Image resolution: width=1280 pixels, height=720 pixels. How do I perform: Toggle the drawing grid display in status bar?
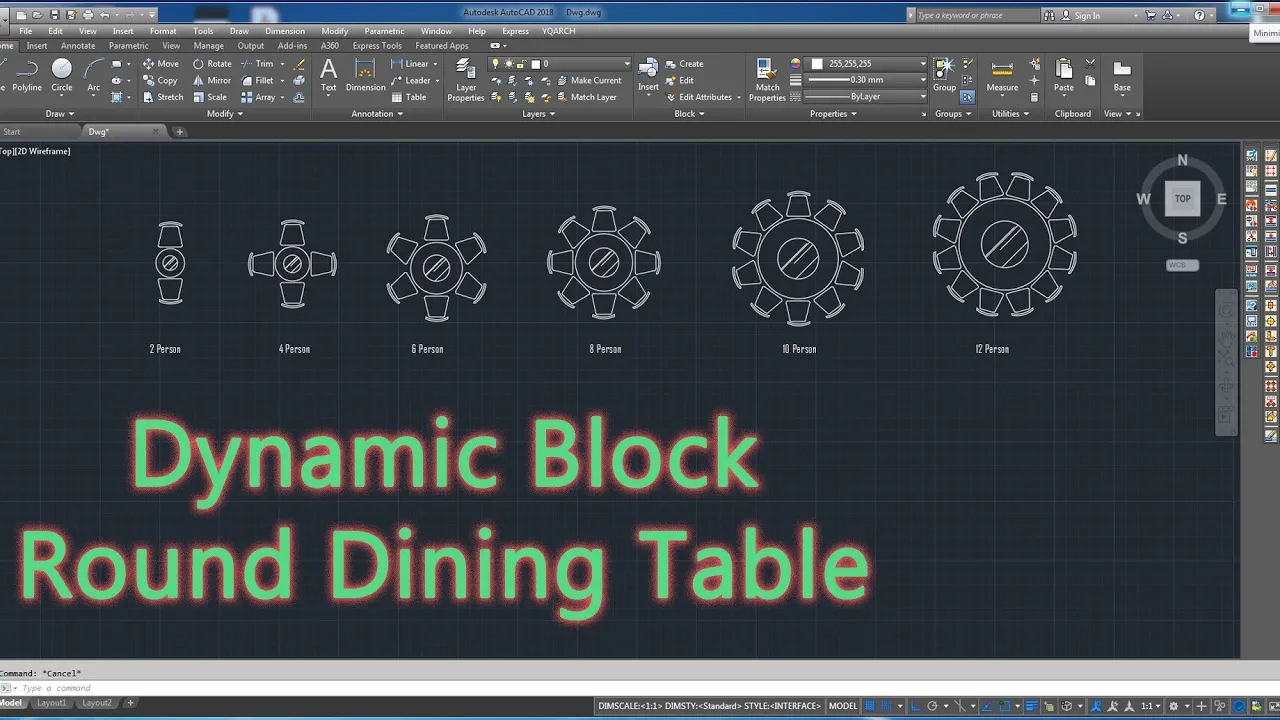pos(870,706)
